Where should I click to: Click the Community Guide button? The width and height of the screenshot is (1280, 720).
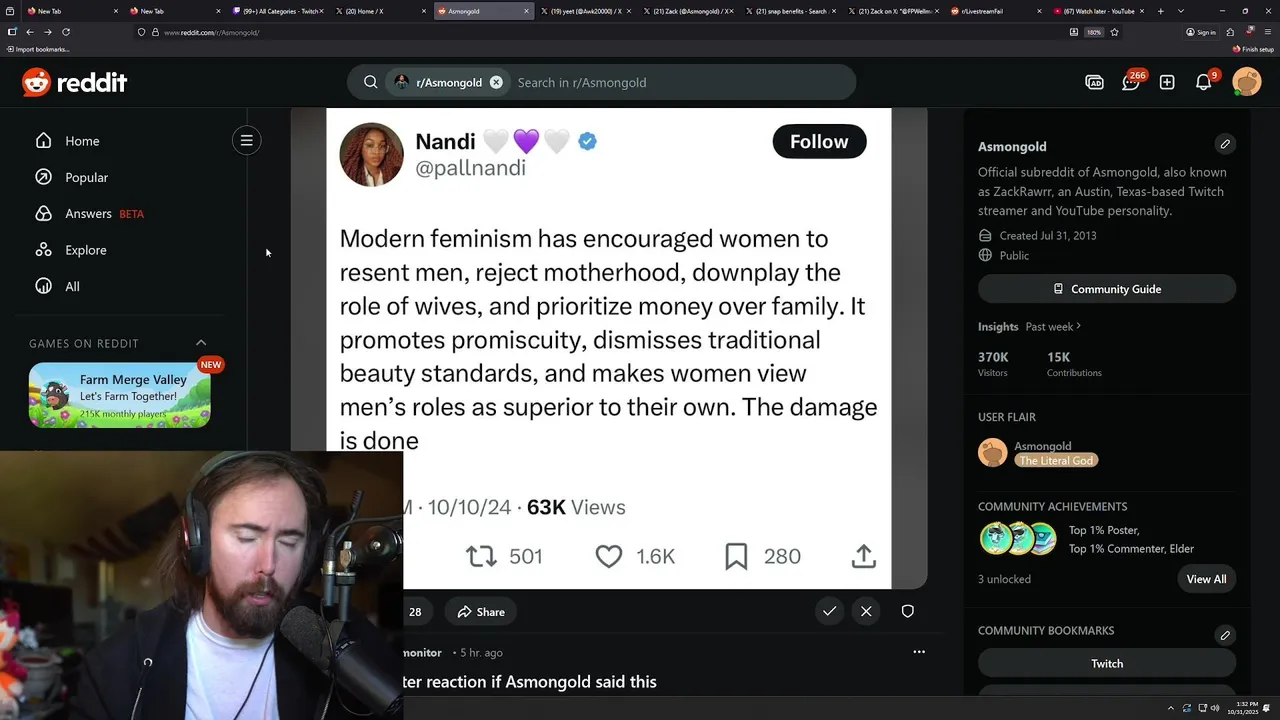click(x=1107, y=289)
